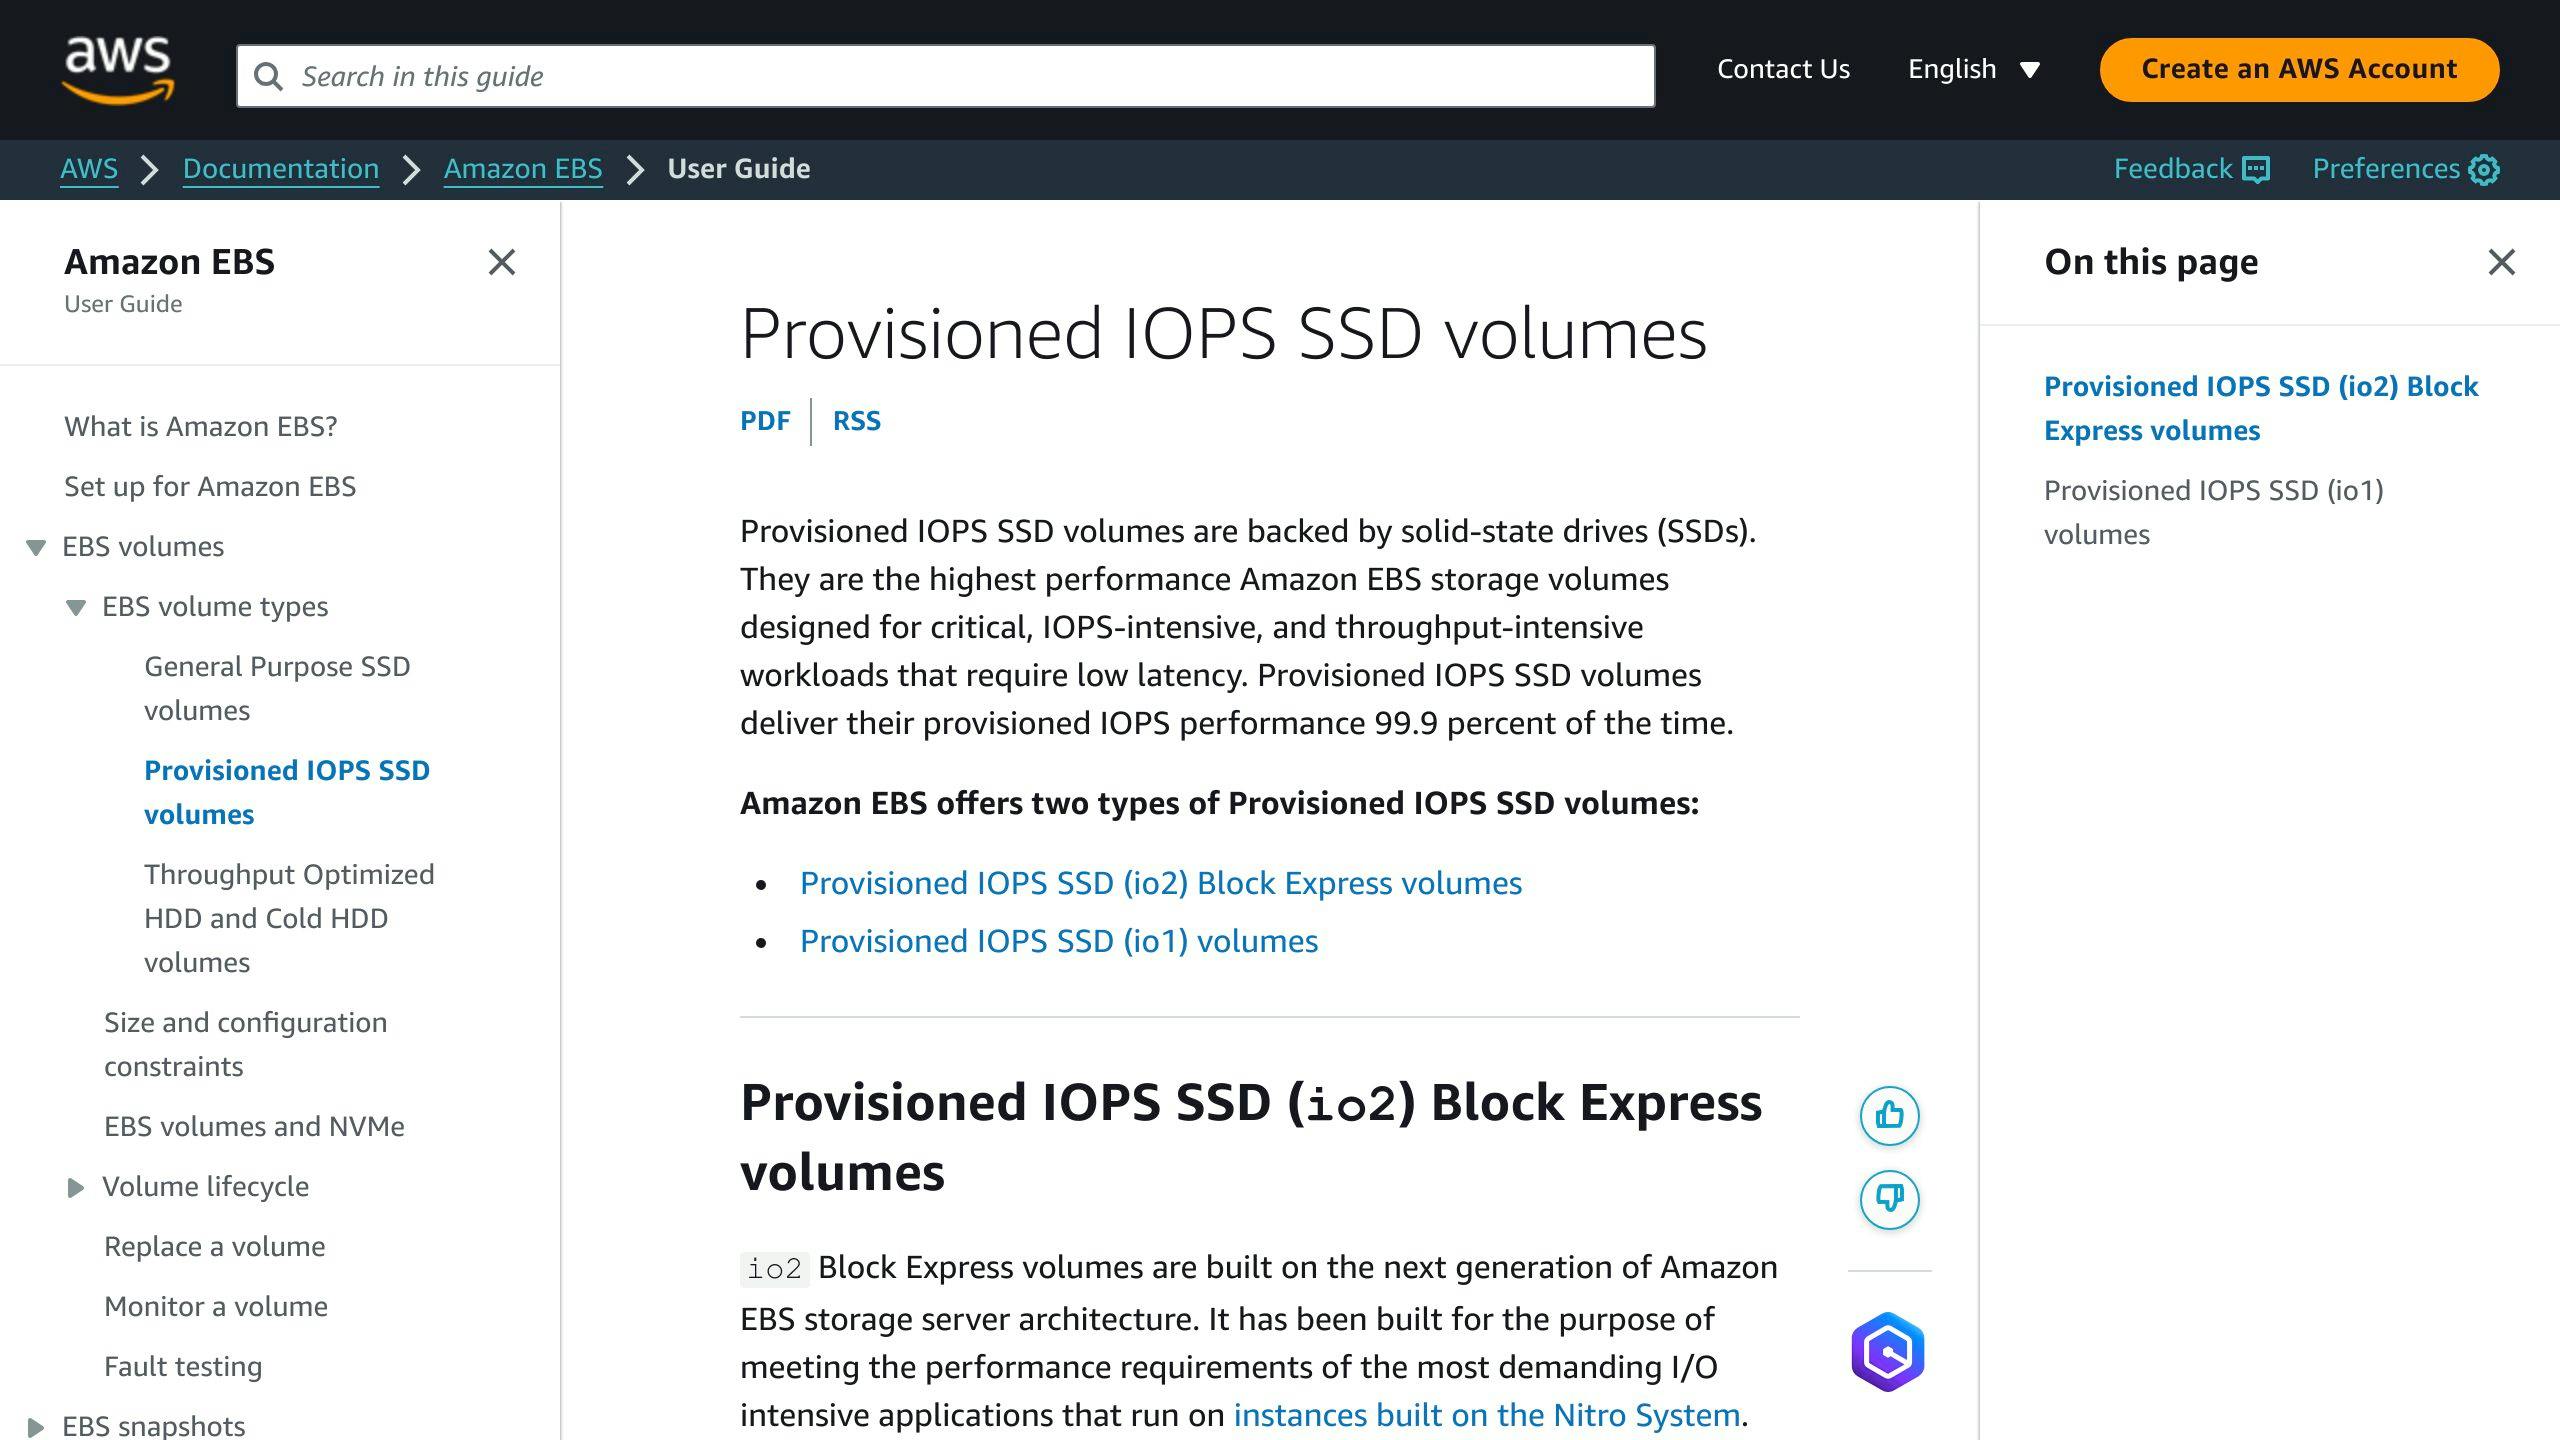The height and width of the screenshot is (1440, 2560).
Task: Open the Preferences gear icon
Action: pos(2484,169)
